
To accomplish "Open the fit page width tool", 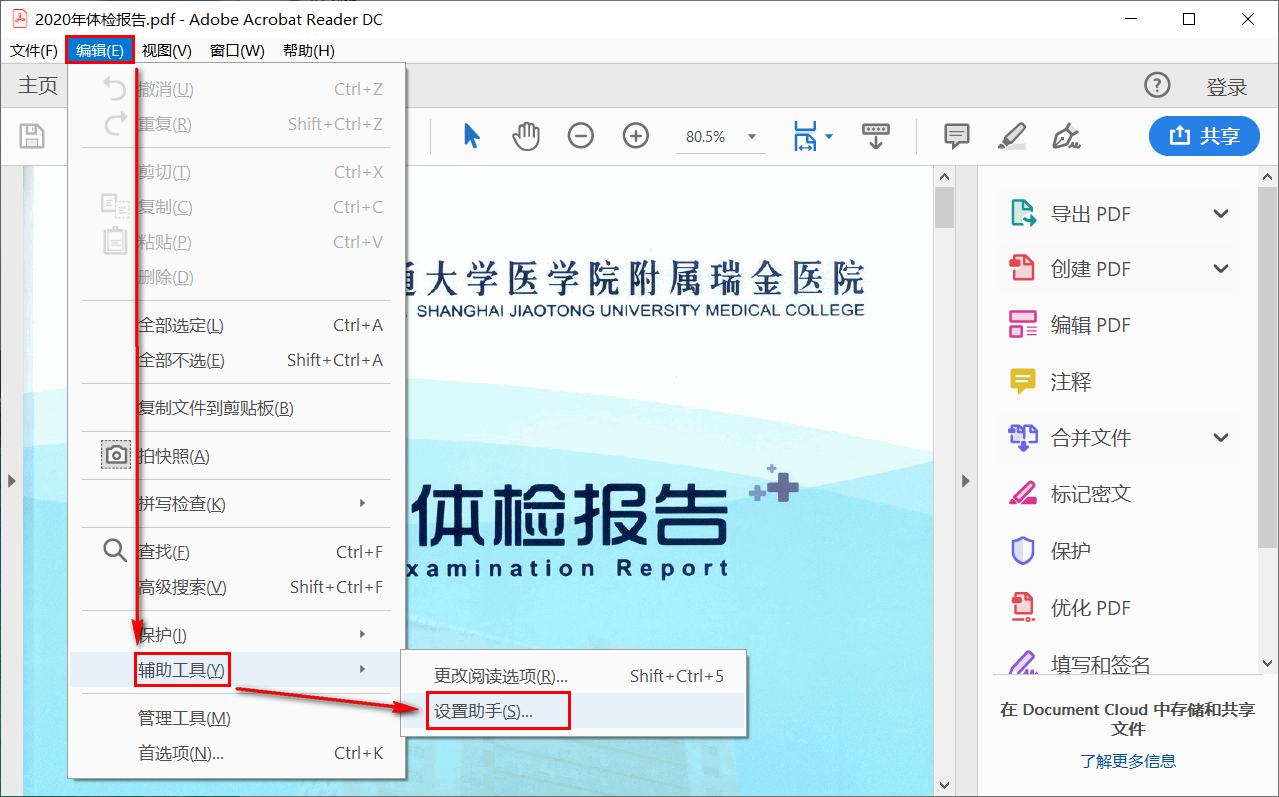I will click(x=805, y=136).
